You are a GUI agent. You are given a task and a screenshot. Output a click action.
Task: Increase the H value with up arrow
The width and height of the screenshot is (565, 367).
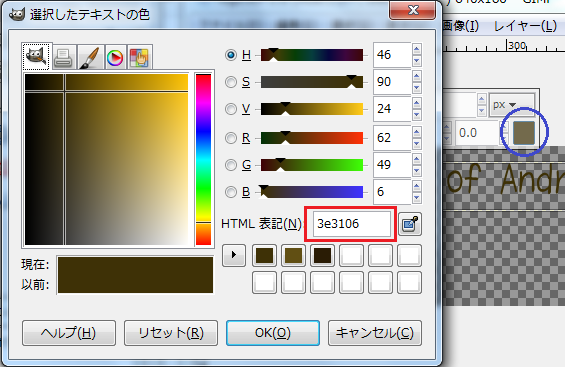tap(417, 49)
